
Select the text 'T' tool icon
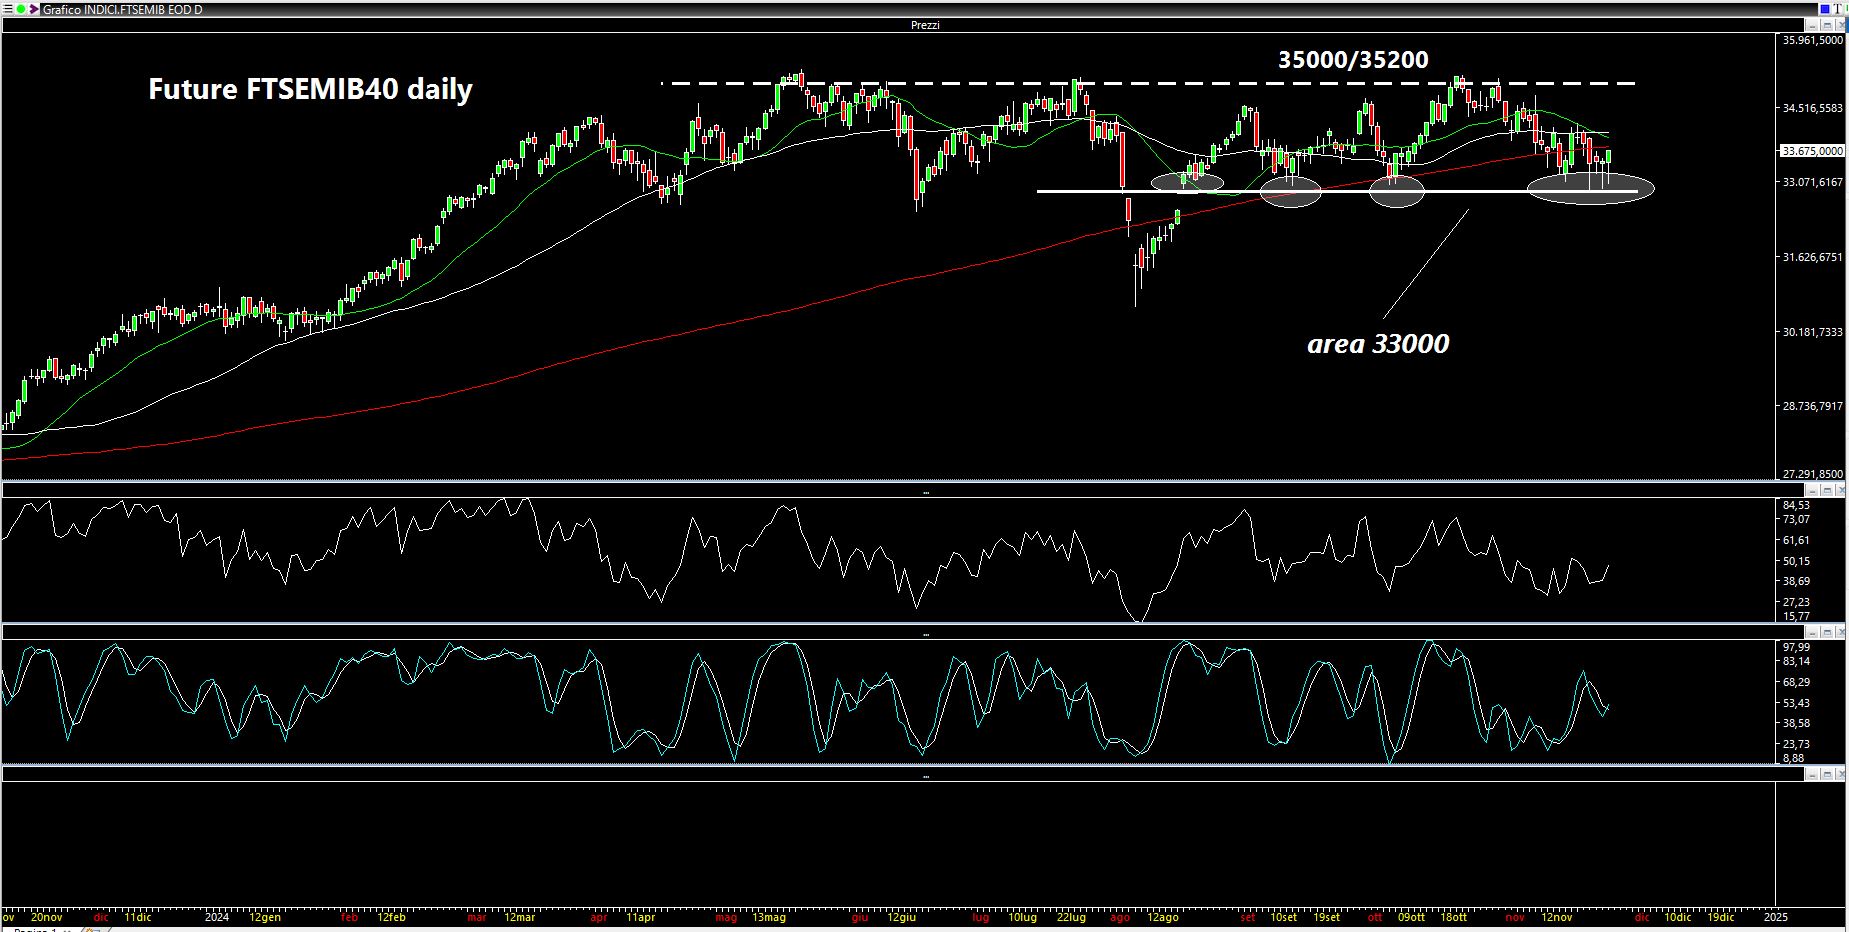click(1838, 8)
